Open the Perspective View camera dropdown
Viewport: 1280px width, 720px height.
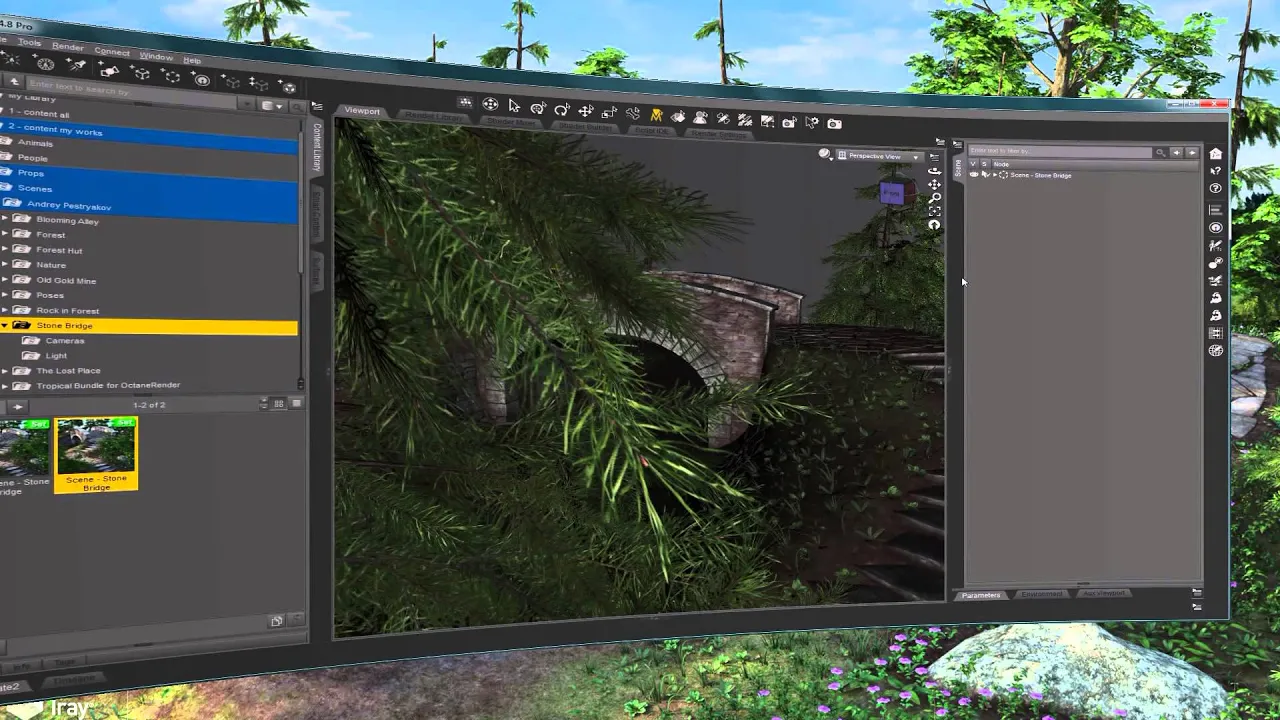880,156
